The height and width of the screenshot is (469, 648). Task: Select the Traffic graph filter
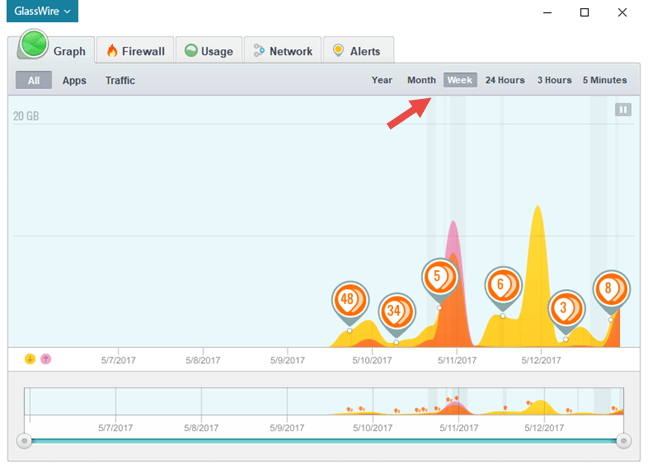click(x=120, y=80)
